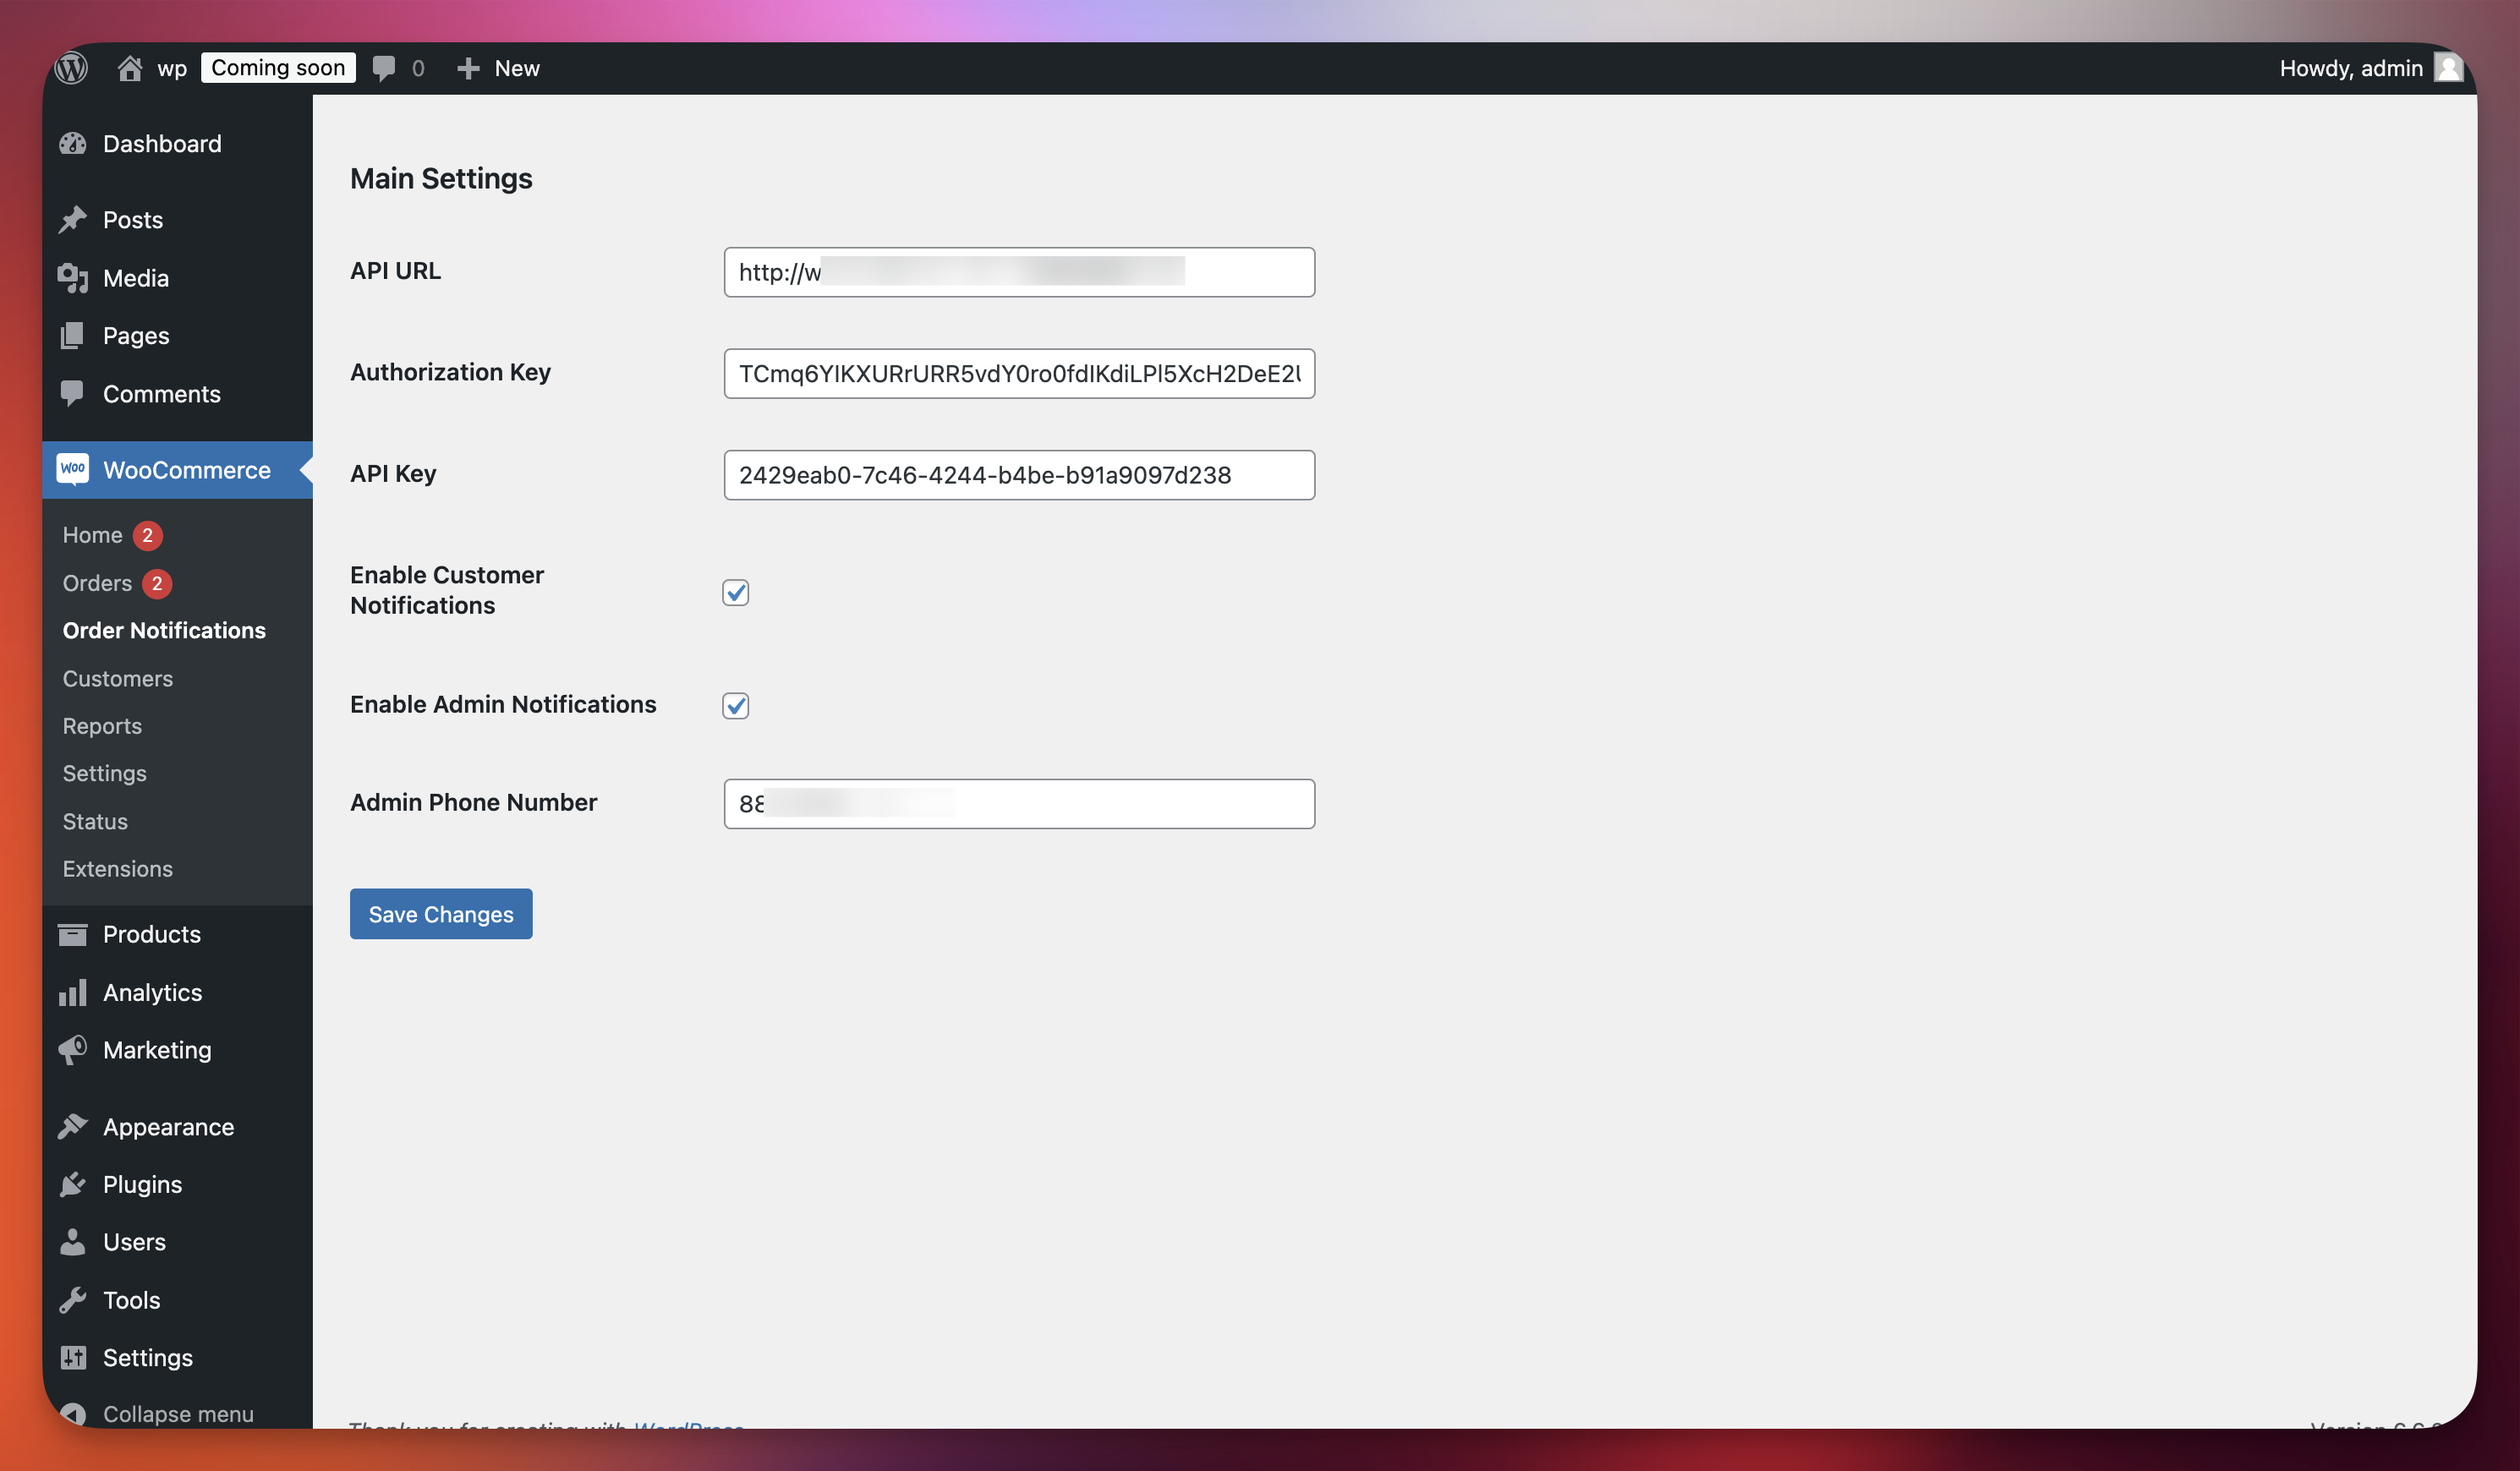Open the Howdy, admin account menu

pyautogui.click(x=2351, y=68)
